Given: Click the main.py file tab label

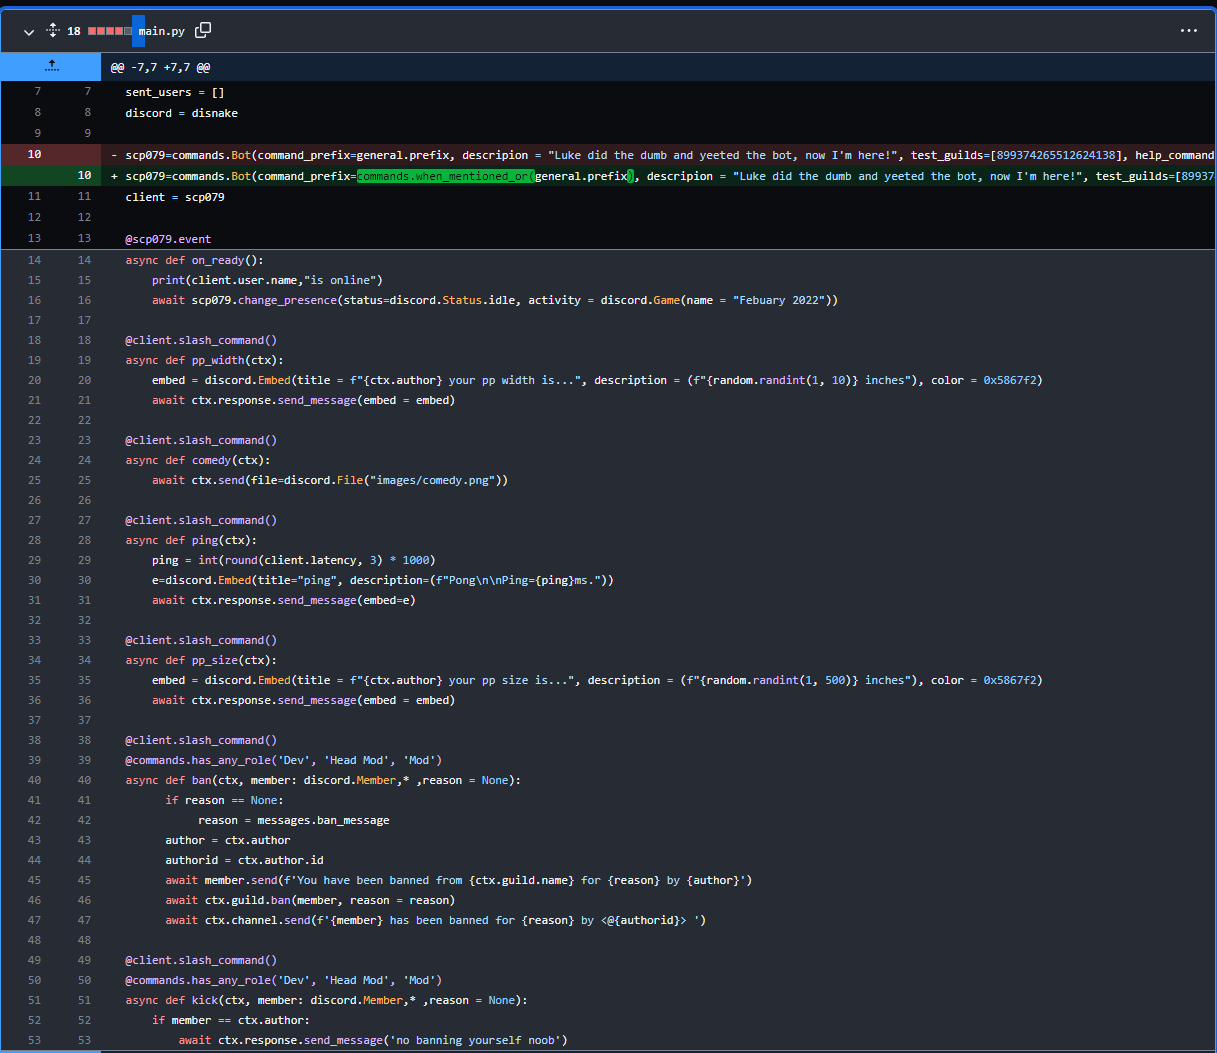Looking at the screenshot, I should click(161, 30).
